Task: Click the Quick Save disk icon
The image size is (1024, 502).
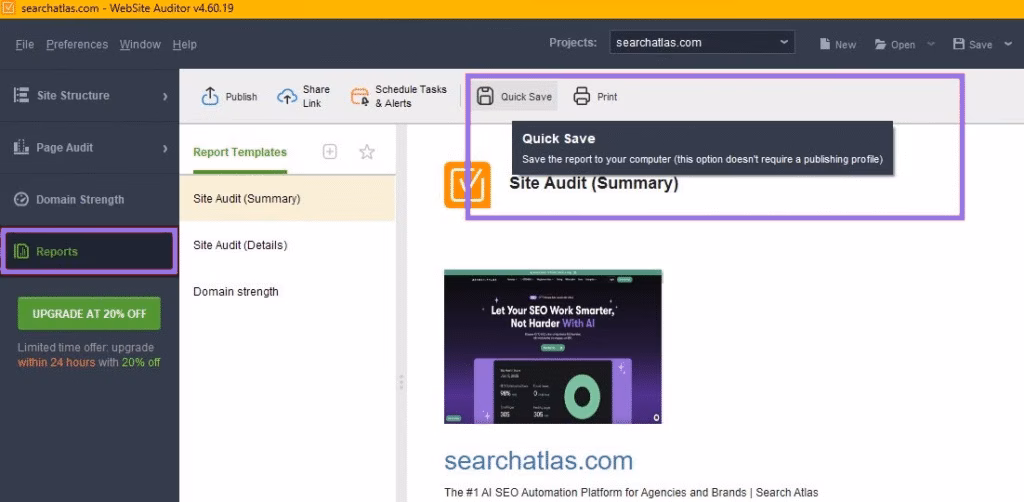Action: click(485, 97)
